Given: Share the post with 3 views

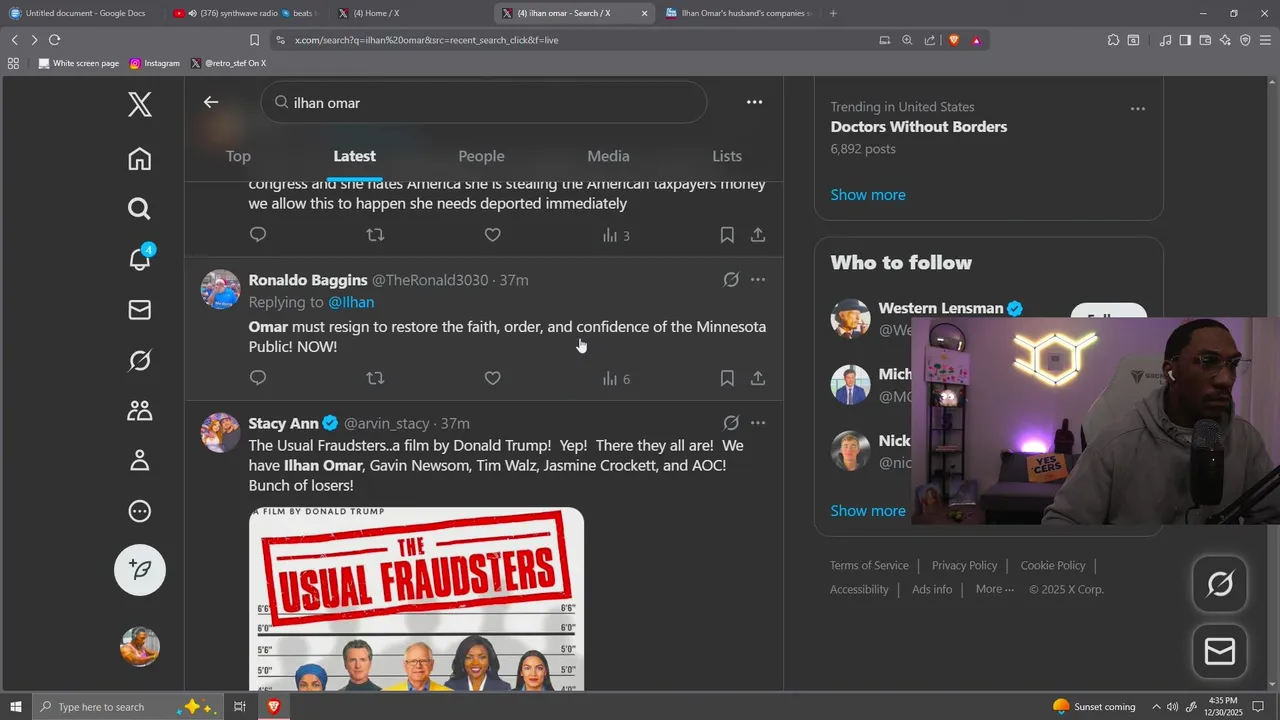Looking at the screenshot, I should (x=758, y=235).
